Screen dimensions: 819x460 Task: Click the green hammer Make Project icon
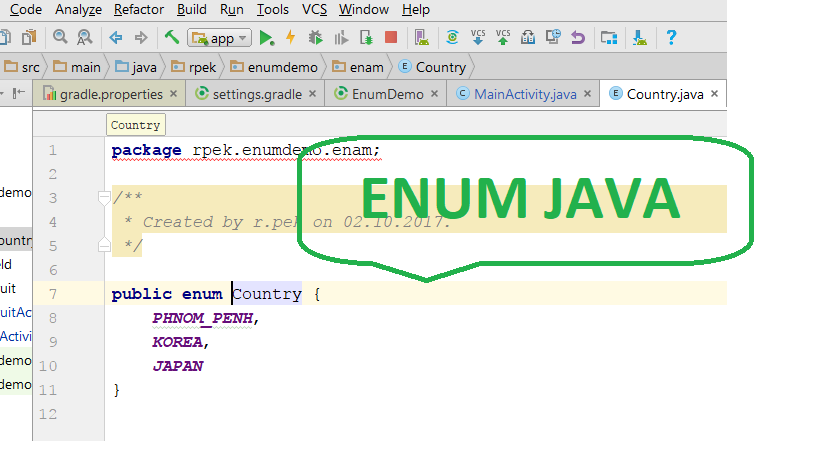pos(172,37)
